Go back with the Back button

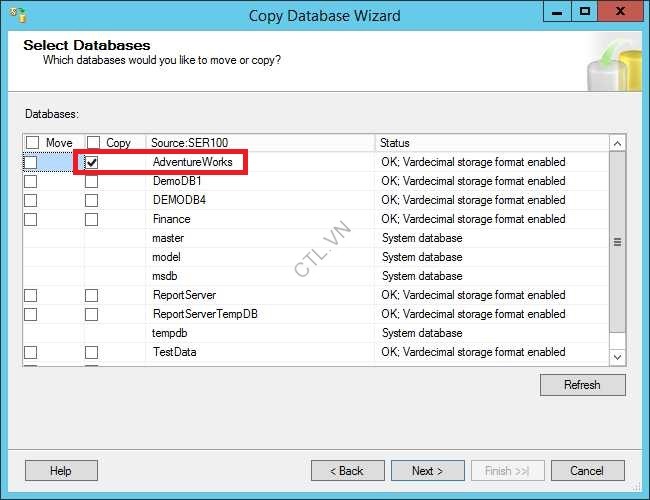347,471
